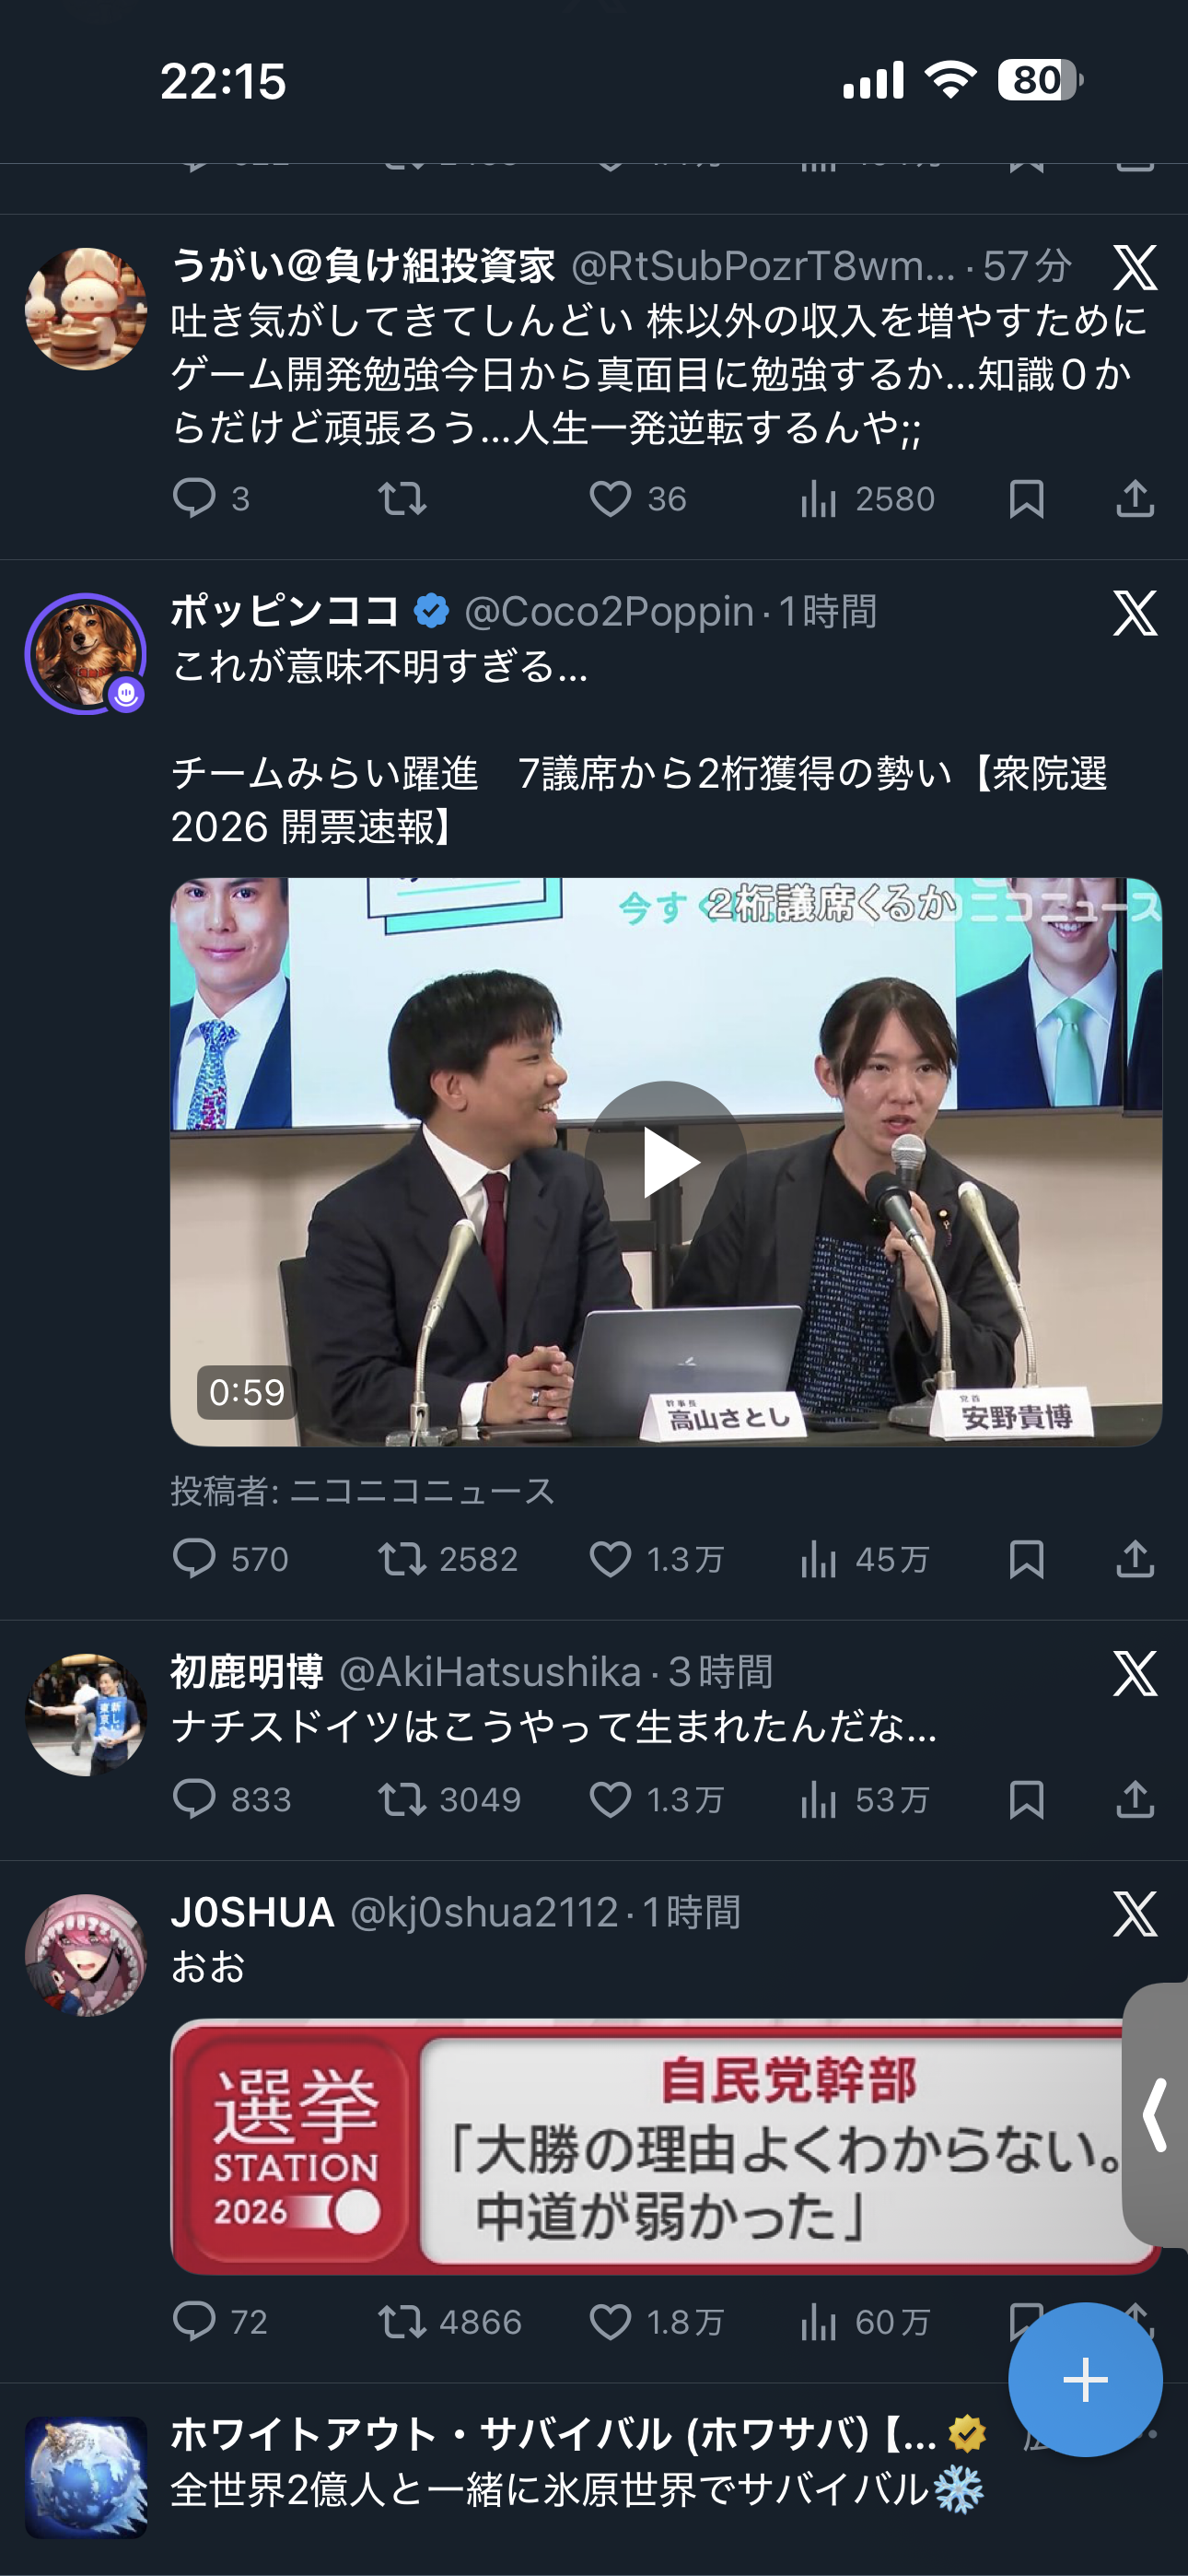Repost the うがい@負け組投資家 post
The width and height of the screenshot is (1188, 2576).
[402, 498]
